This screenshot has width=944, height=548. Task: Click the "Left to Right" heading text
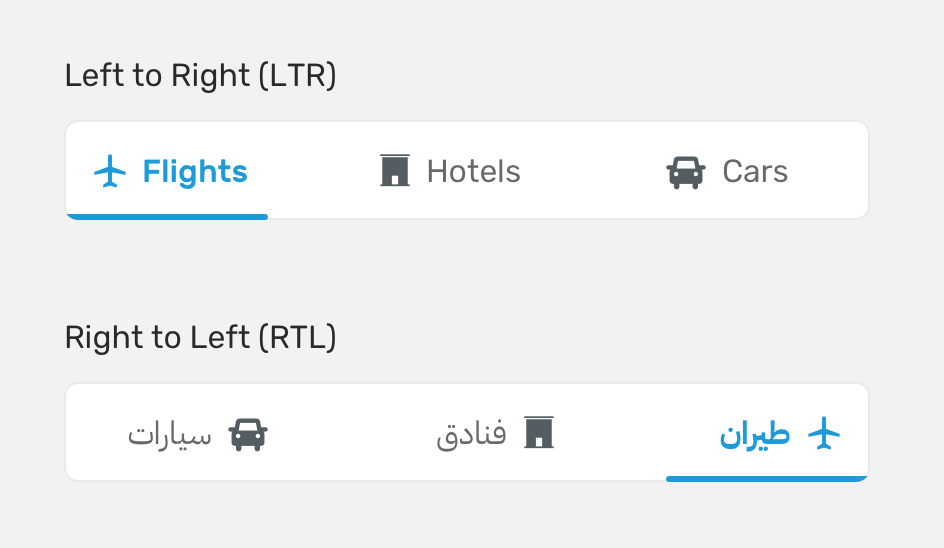[158, 76]
